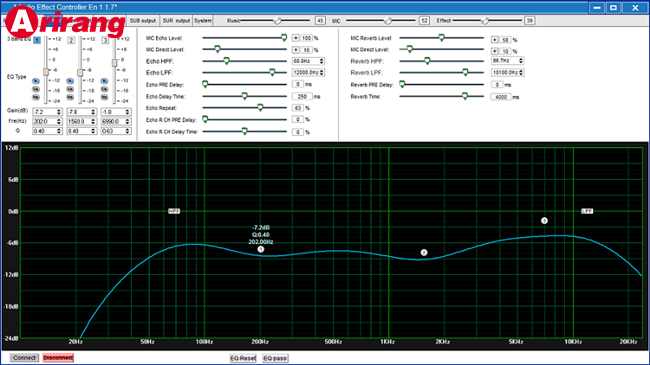The image size is (650, 365).
Task: Click the Echo Repeat slider handle
Action: tap(260, 108)
